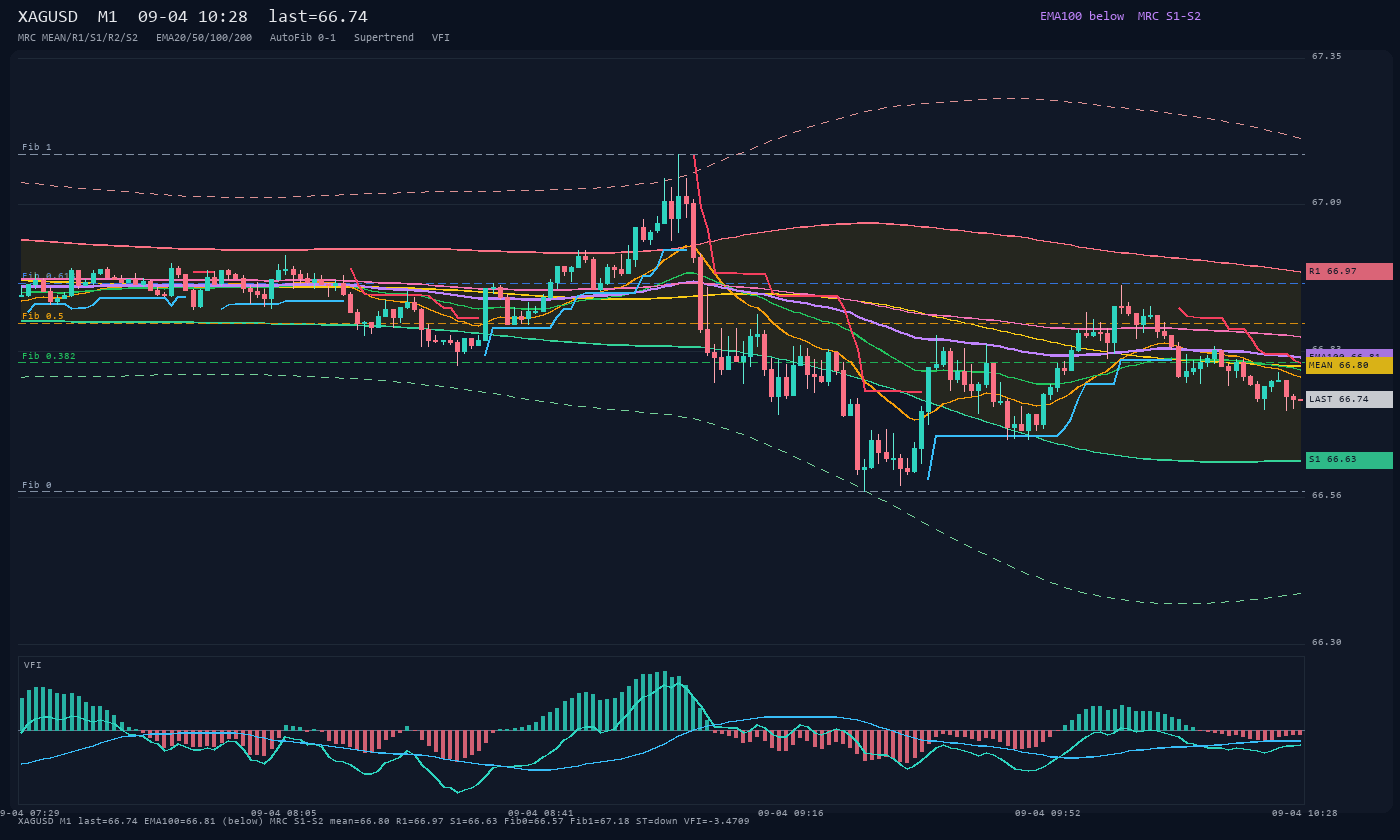Click the last=66.74 value in header

tap(318, 17)
